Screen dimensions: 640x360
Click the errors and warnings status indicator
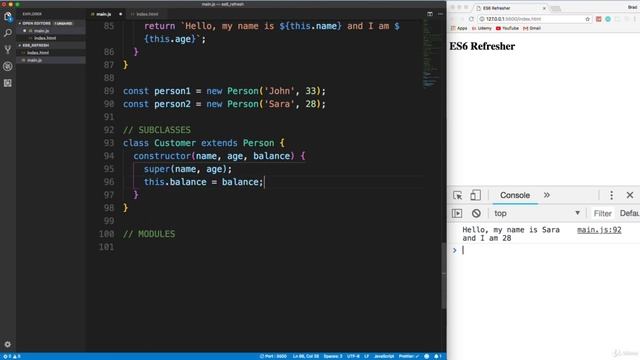point(11,356)
